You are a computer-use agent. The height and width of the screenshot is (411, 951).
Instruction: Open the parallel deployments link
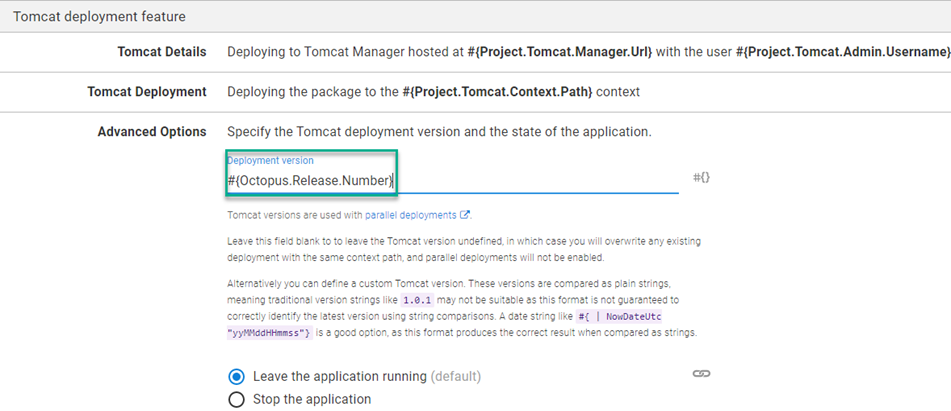[411, 215]
